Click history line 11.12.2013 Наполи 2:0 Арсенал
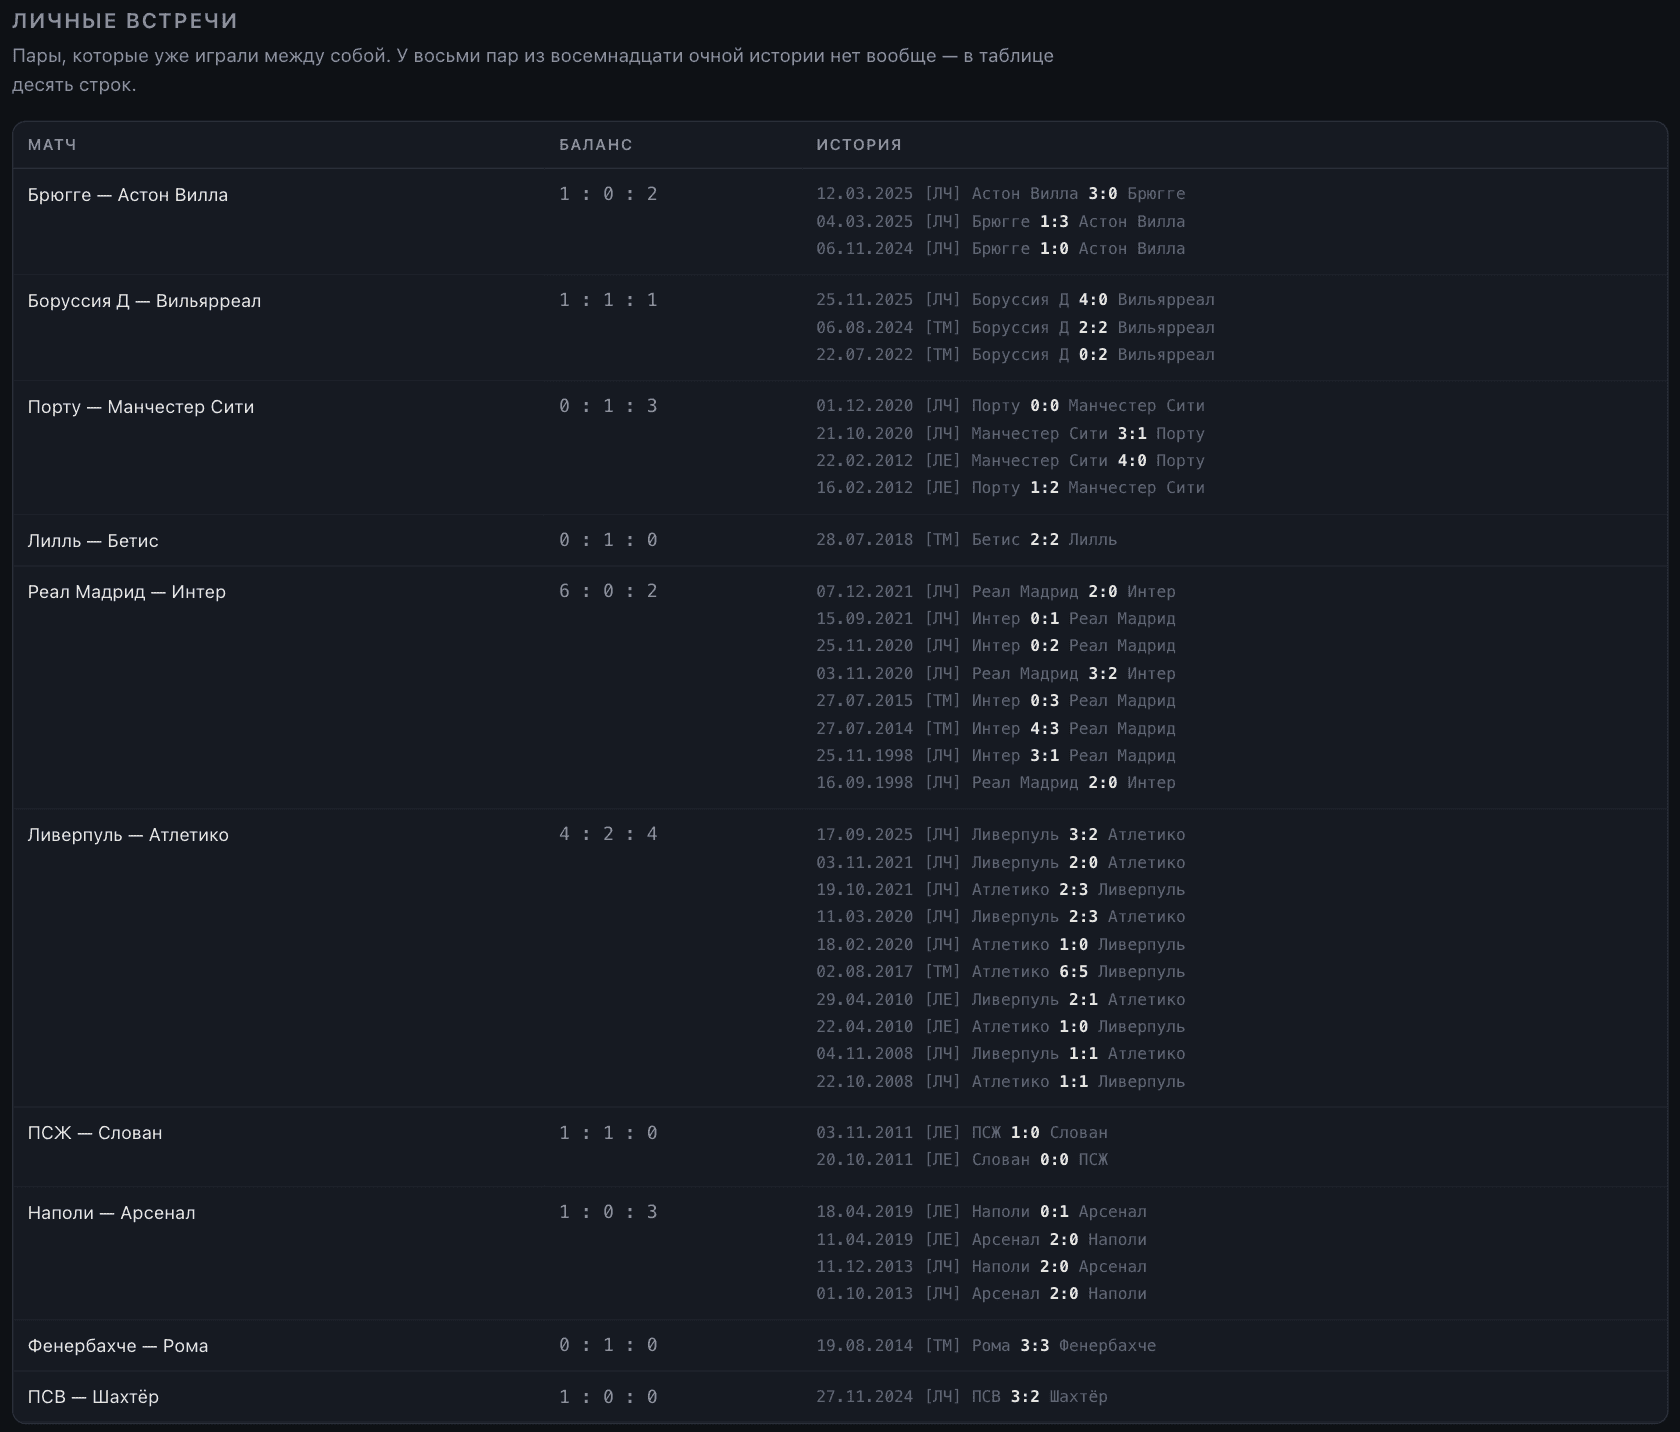 coord(981,1267)
